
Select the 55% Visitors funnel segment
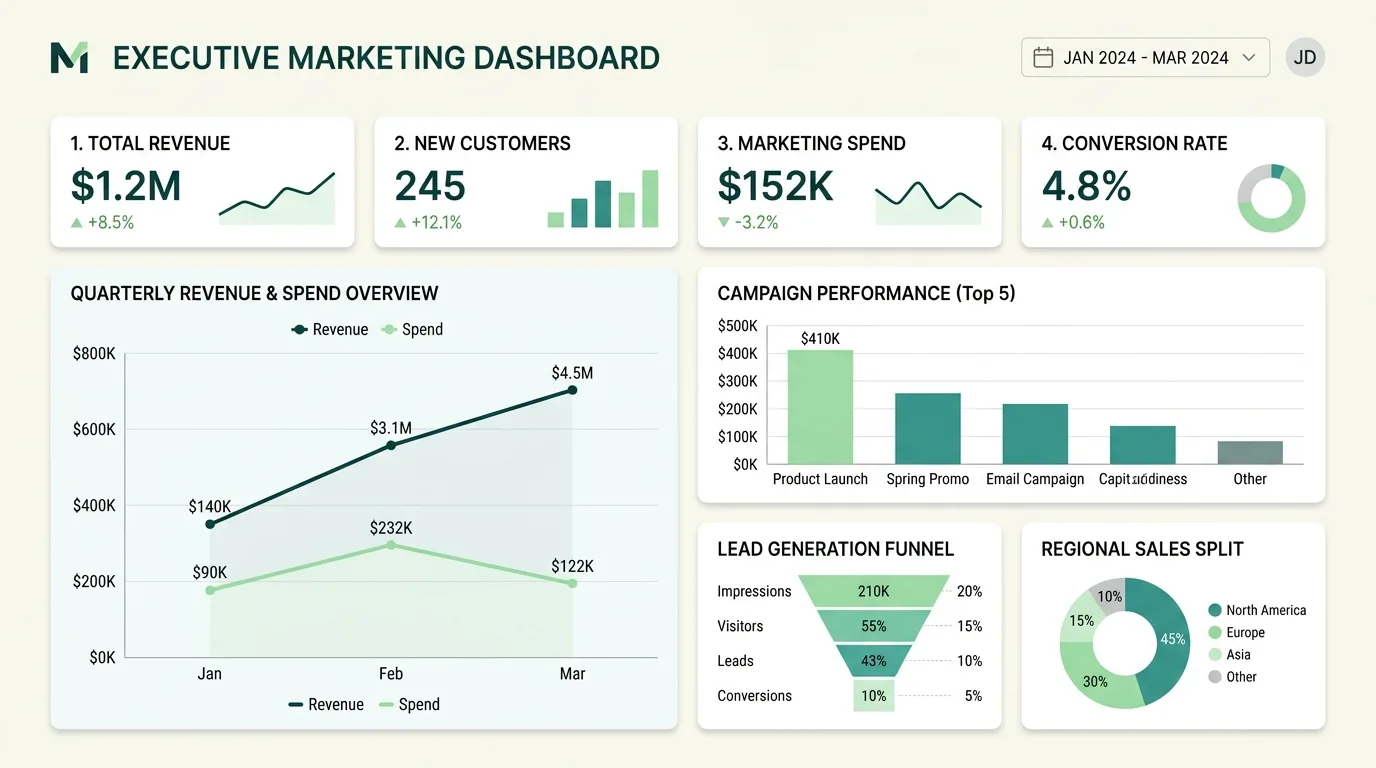[873, 626]
